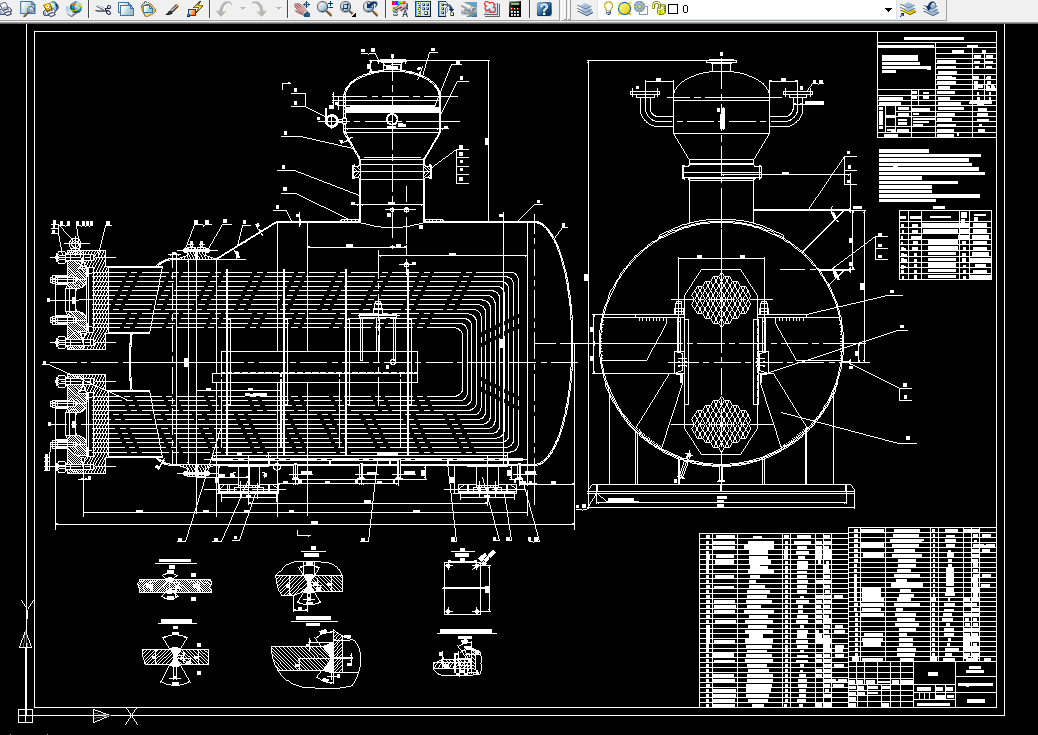The width and height of the screenshot is (1038, 735).
Task: Open Plot Preview tool
Action: coord(28,9)
